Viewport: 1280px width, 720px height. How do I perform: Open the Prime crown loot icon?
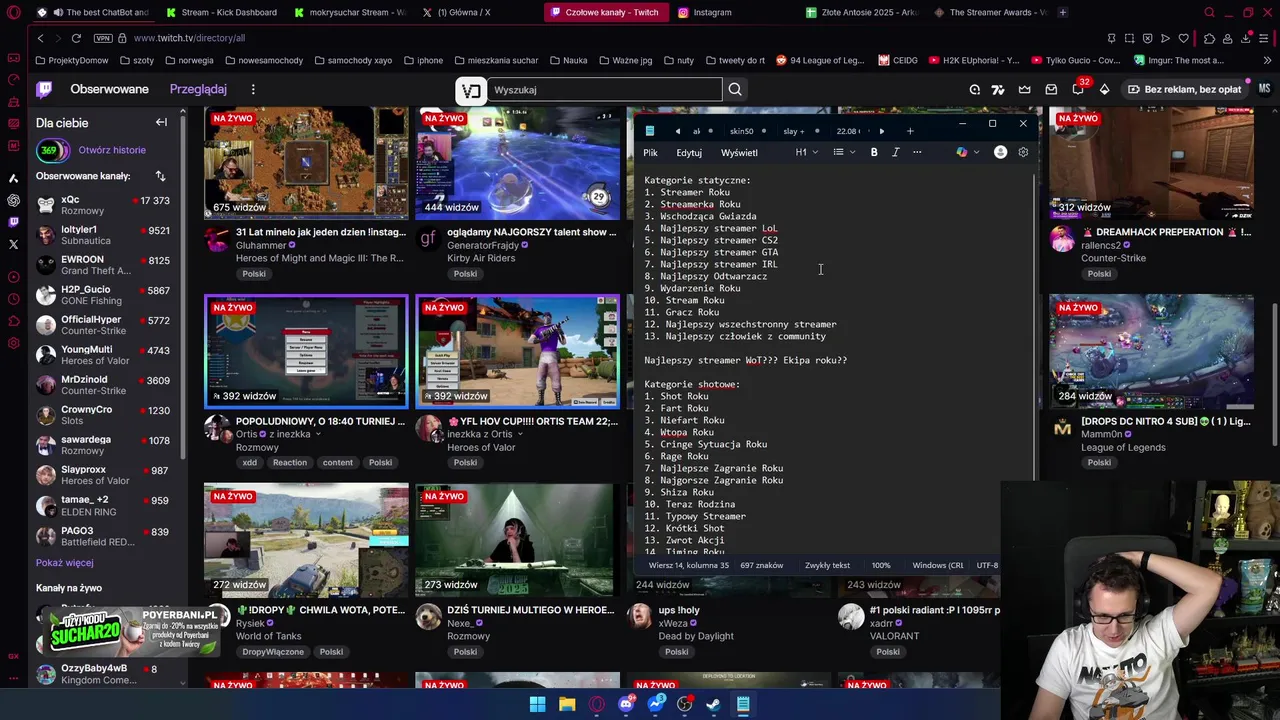click(1025, 89)
